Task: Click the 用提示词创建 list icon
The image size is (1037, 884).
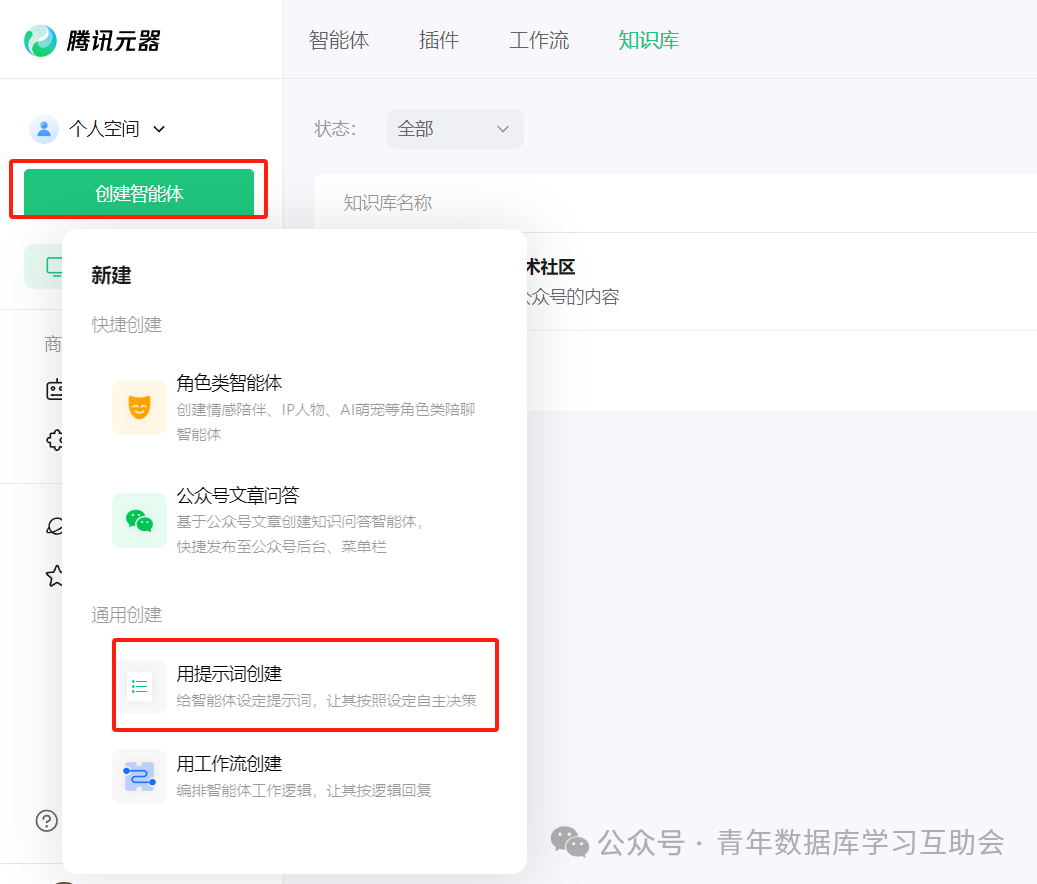Action: click(x=140, y=686)
